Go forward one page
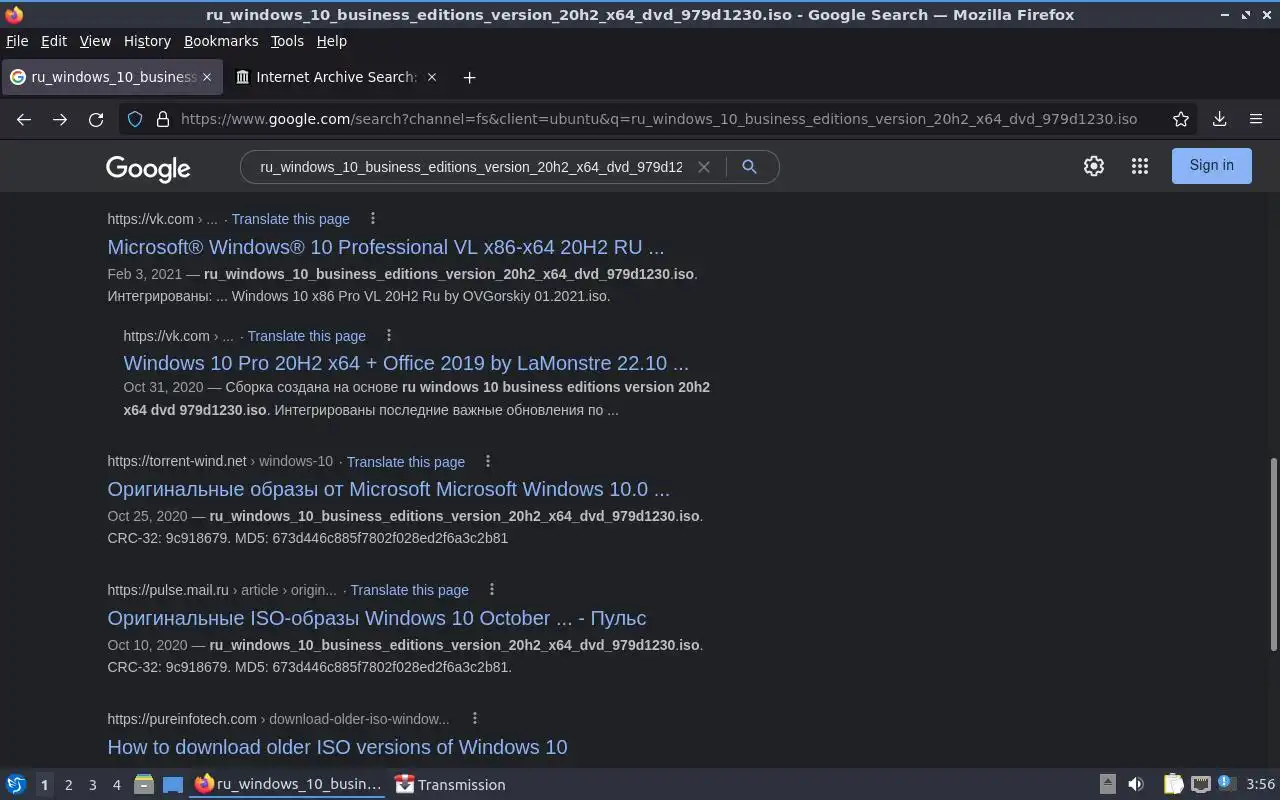Viewport: 1280px width, 800px height. pos(60,119)
